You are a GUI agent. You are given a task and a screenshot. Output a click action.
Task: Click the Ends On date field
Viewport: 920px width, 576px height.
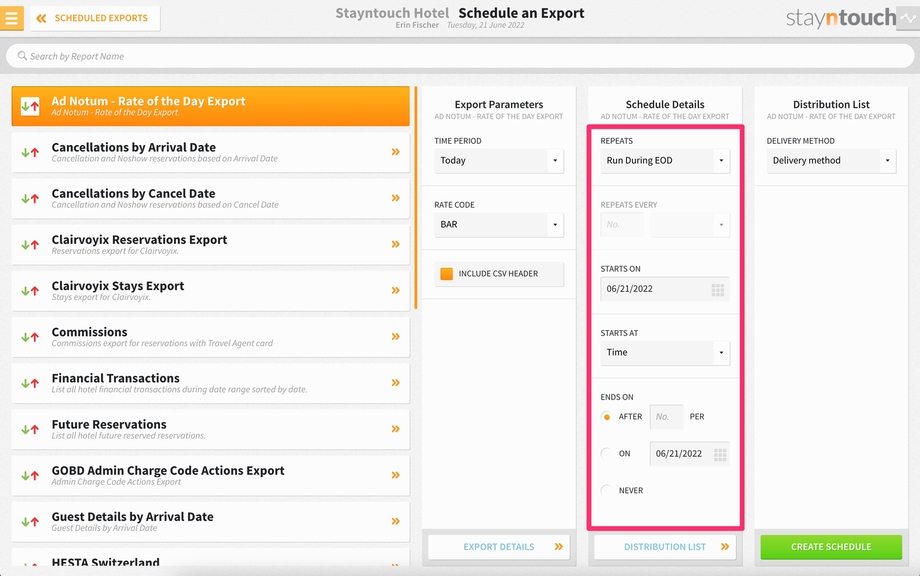[689, 454]
